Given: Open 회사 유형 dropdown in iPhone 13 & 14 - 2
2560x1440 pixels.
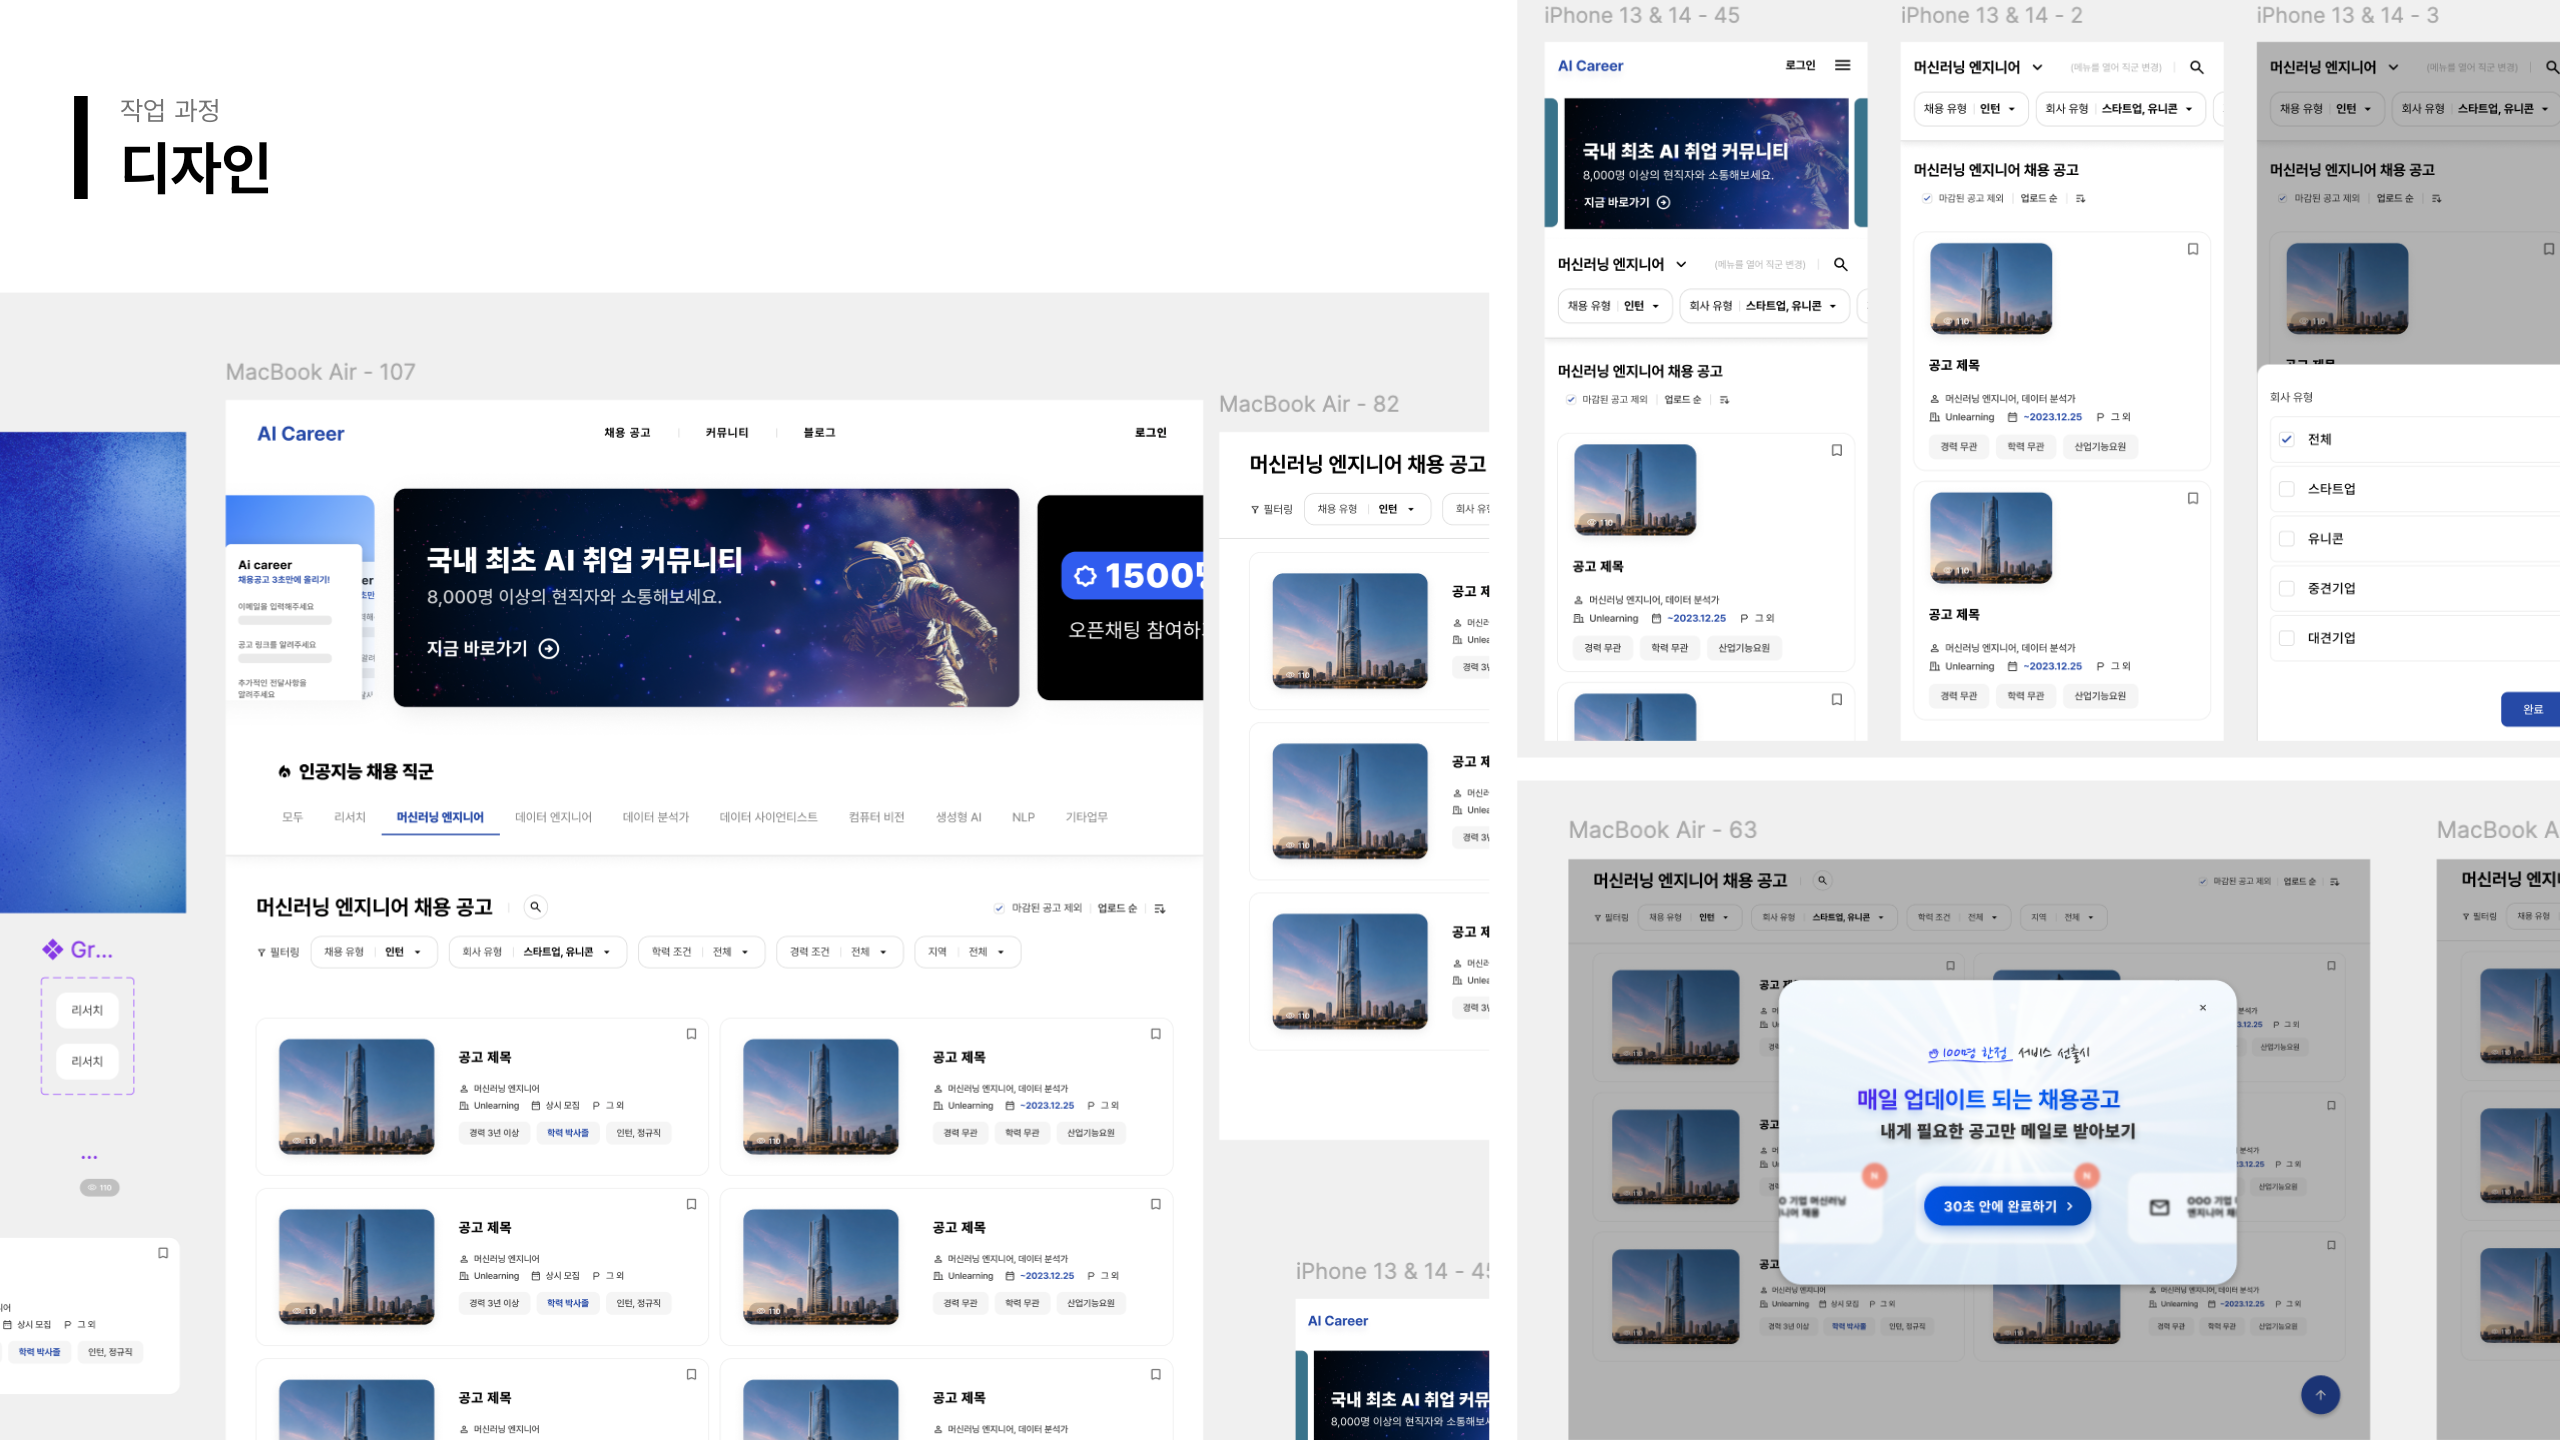Looking at the screenshot, I should 2121,109.
